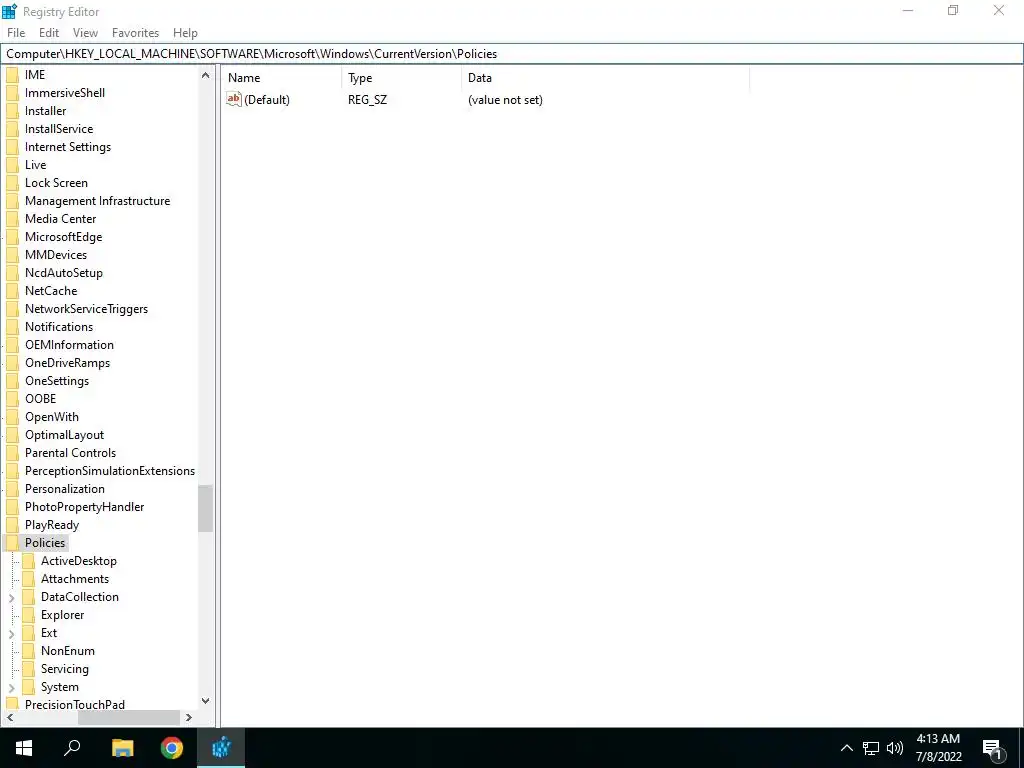
Task: Select the OneDriveRamps key
Action: click(x=67, y=362)
